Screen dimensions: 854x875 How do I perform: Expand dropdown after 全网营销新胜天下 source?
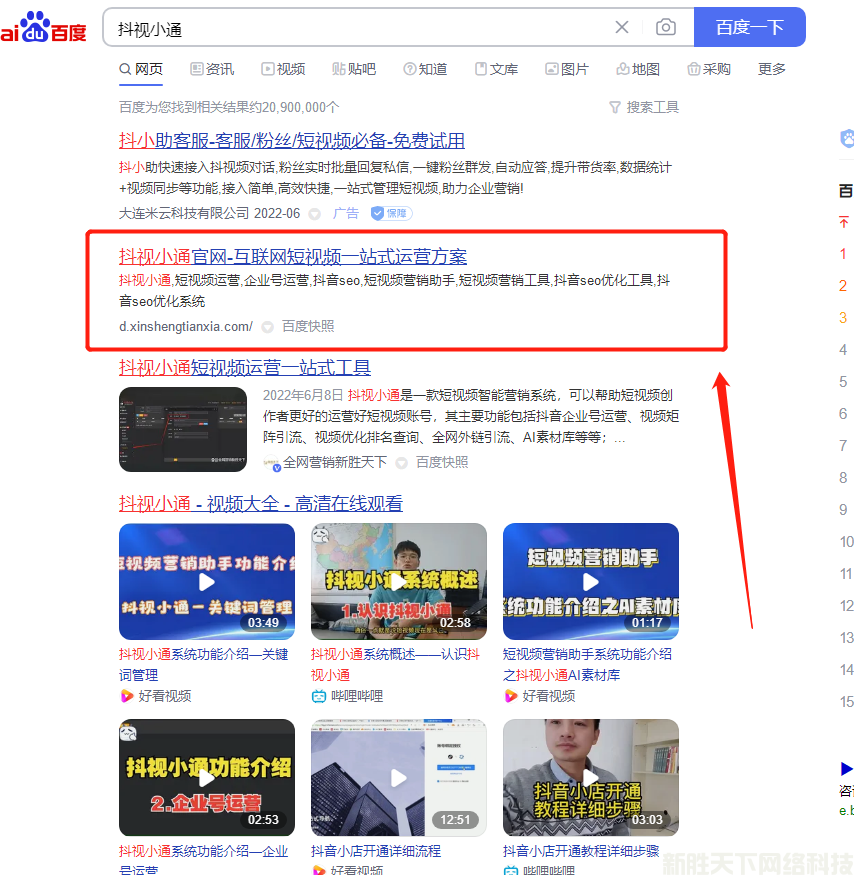[x=401, y=463]
